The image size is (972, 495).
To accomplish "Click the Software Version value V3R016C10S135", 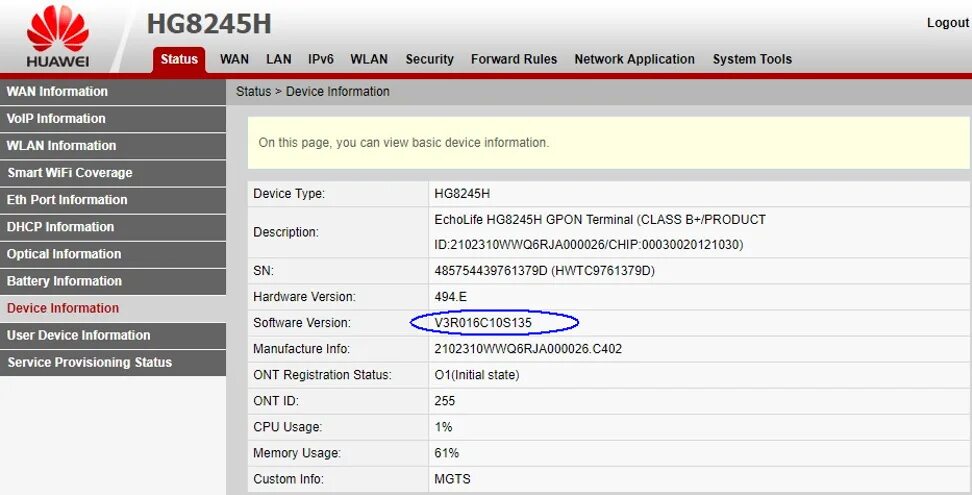I will [x=483, y=323].
